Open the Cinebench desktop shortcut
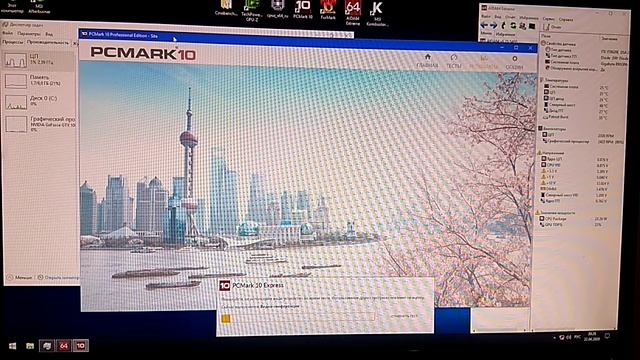 (226, 8)
